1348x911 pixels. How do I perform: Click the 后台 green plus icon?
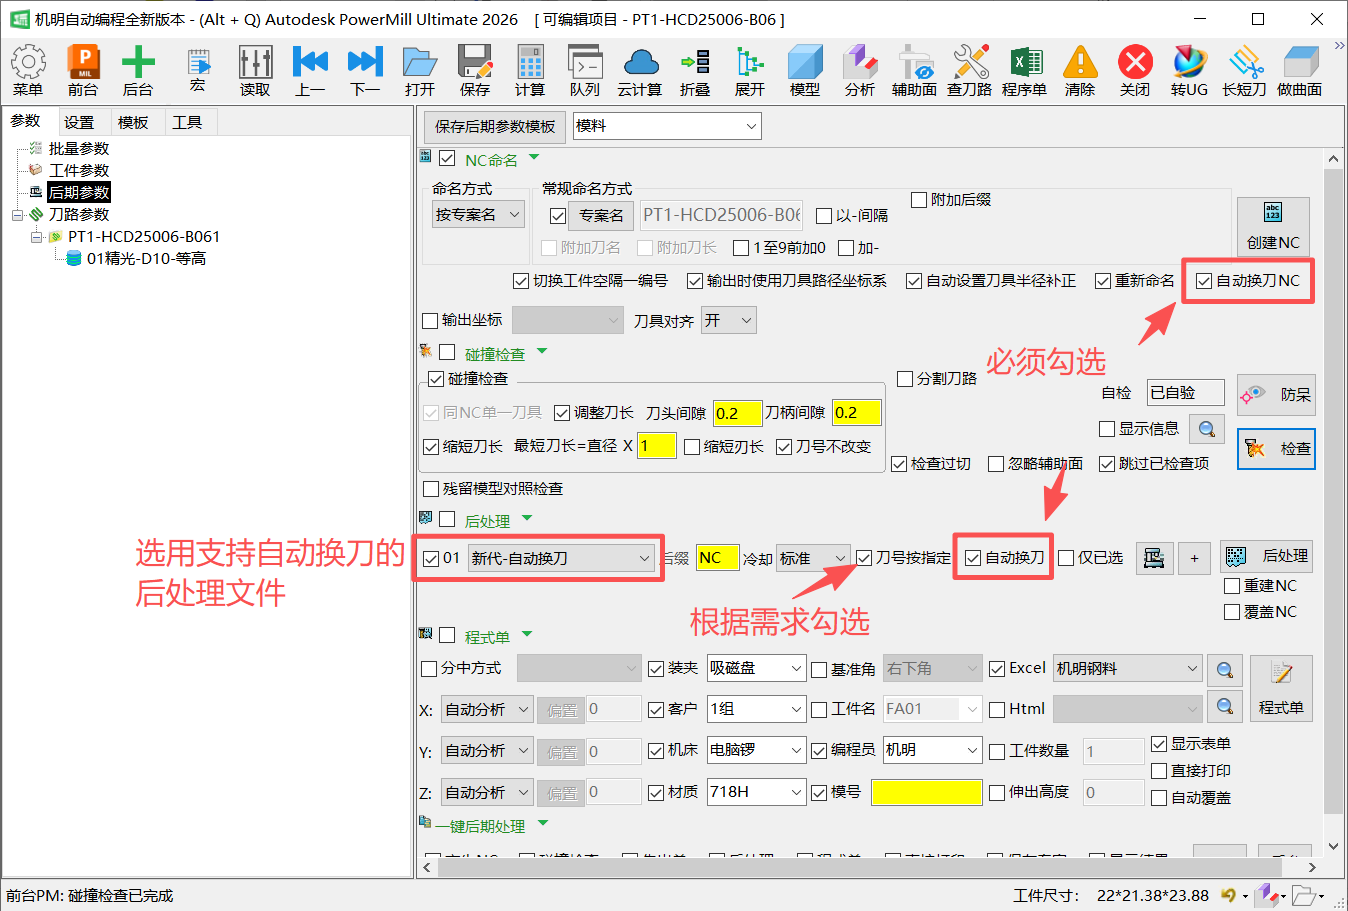point(138,70)
